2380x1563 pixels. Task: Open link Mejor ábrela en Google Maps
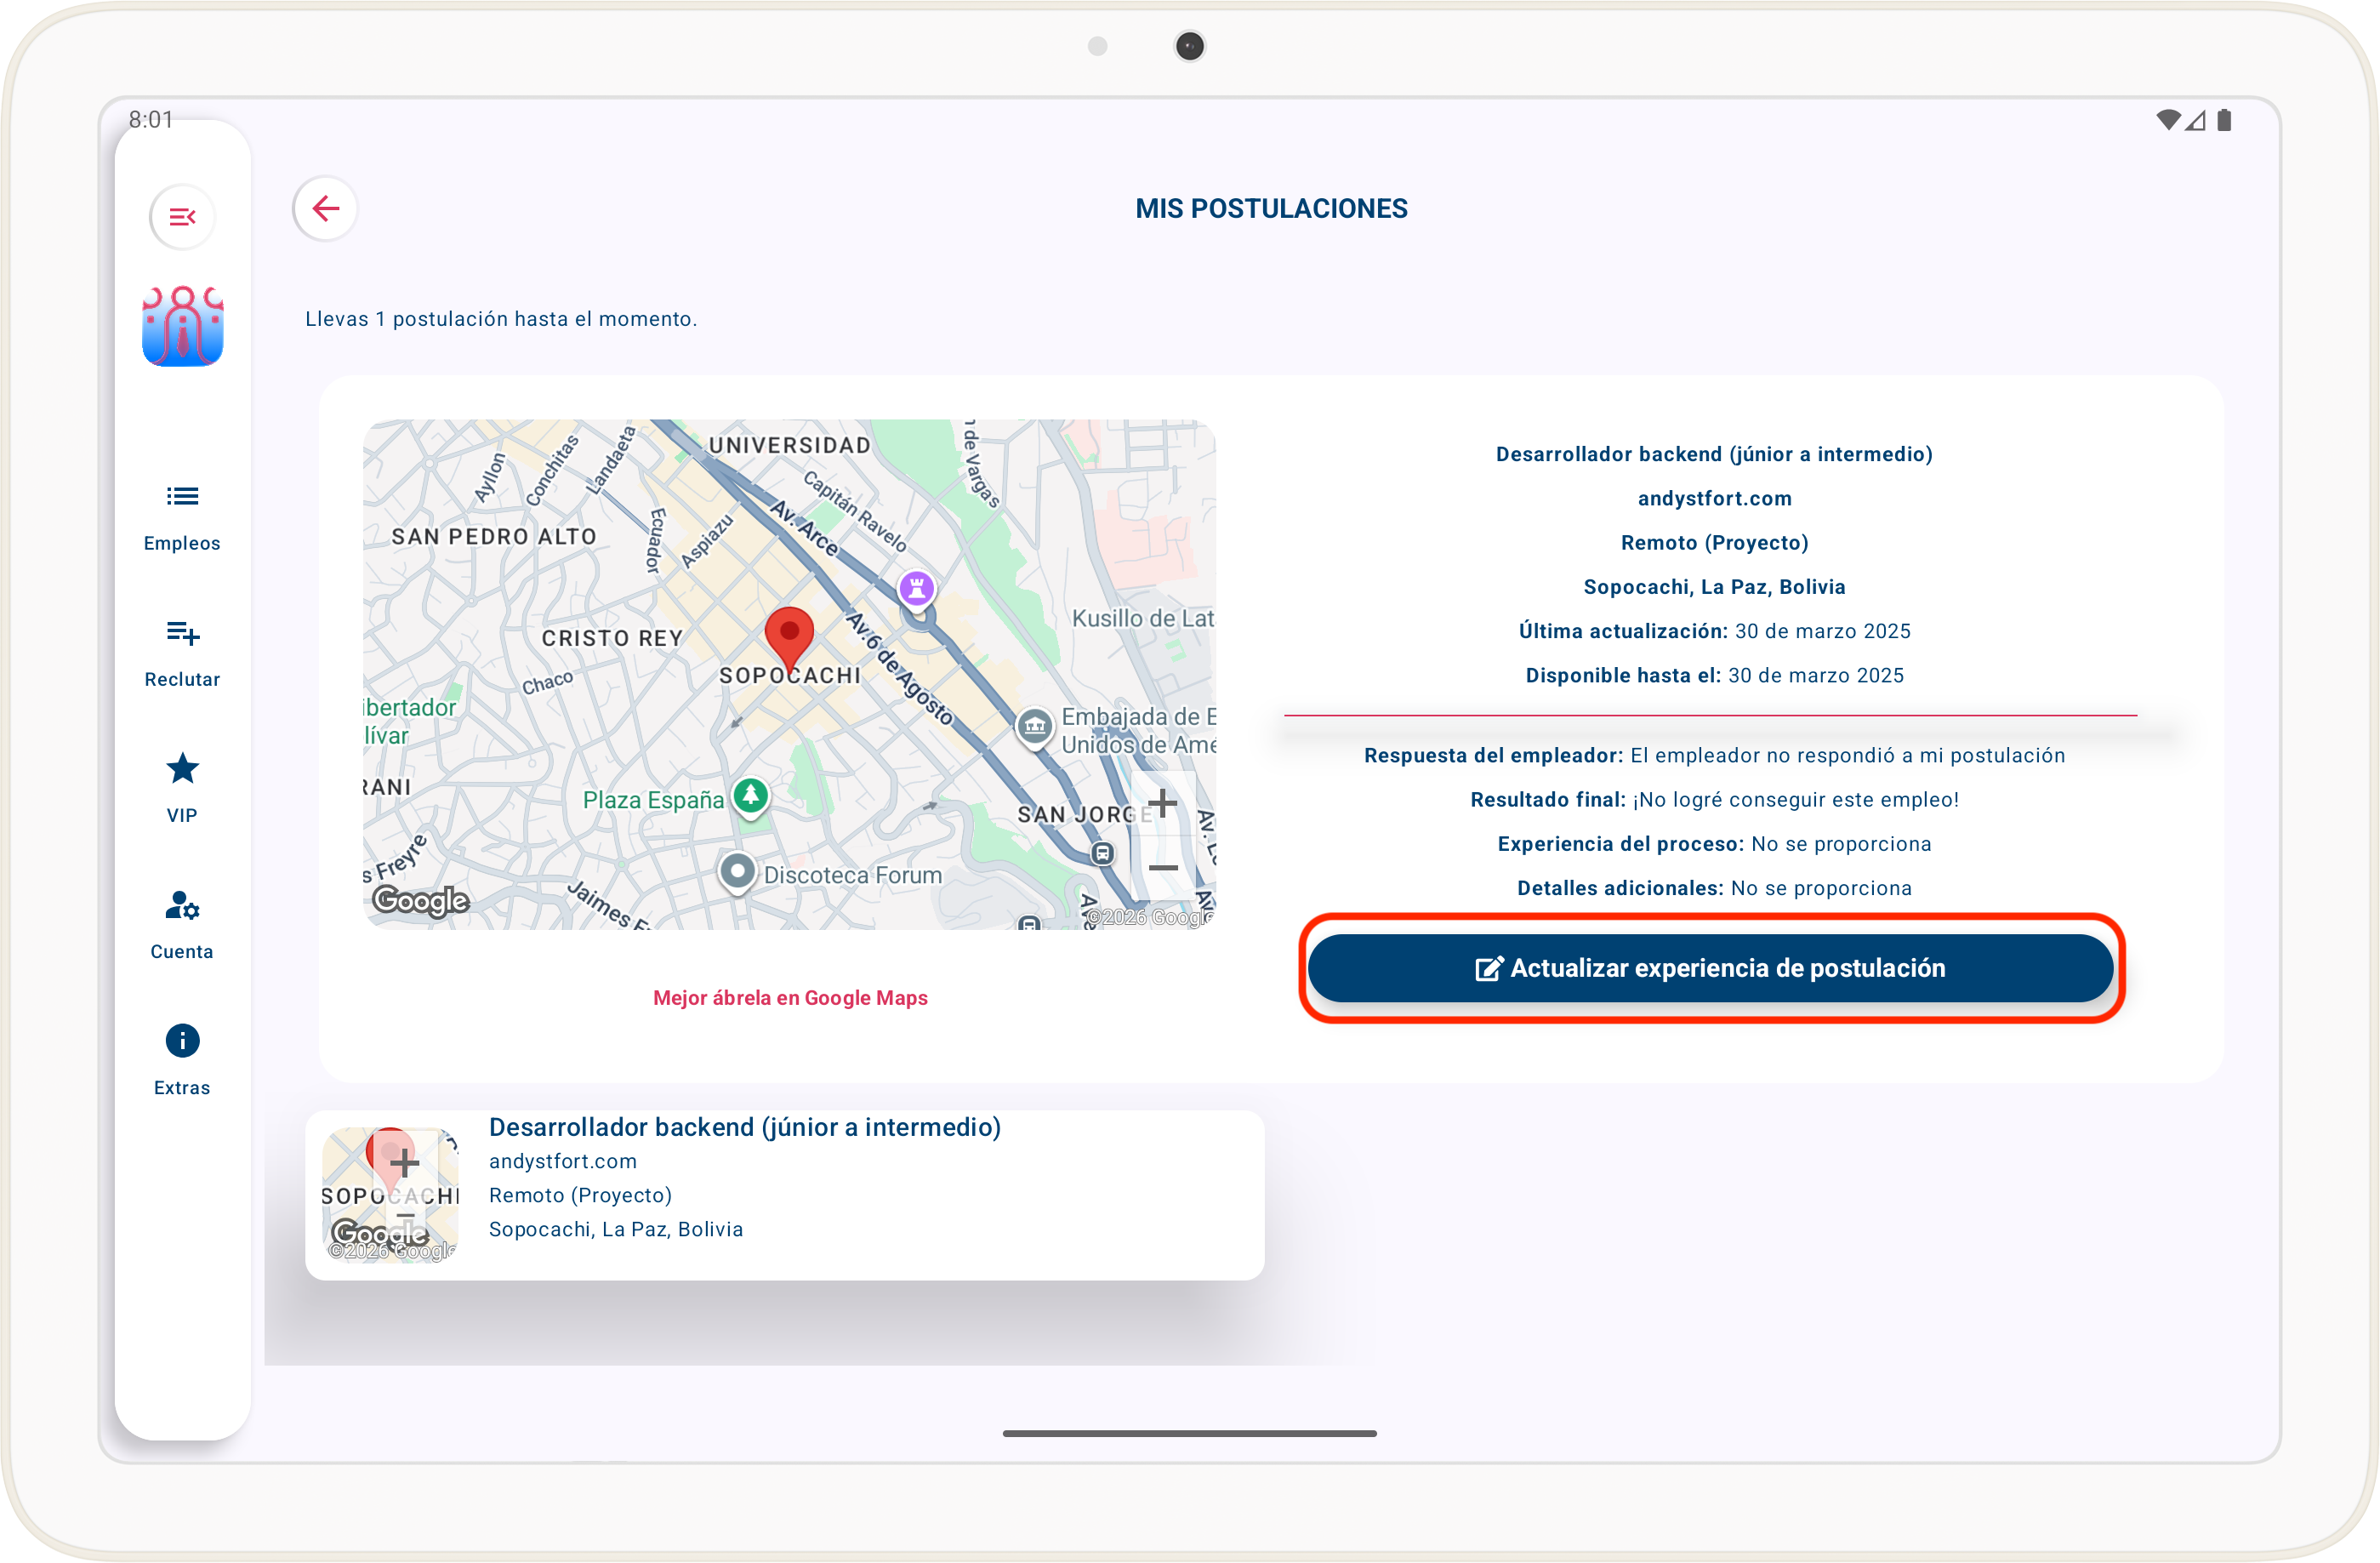point(790,998)
